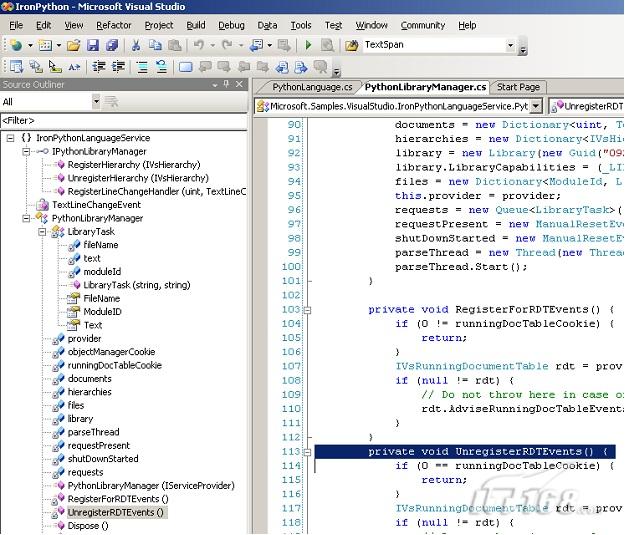
Task: Collapse the LibraryTask tree node
Action: (42, 232)
